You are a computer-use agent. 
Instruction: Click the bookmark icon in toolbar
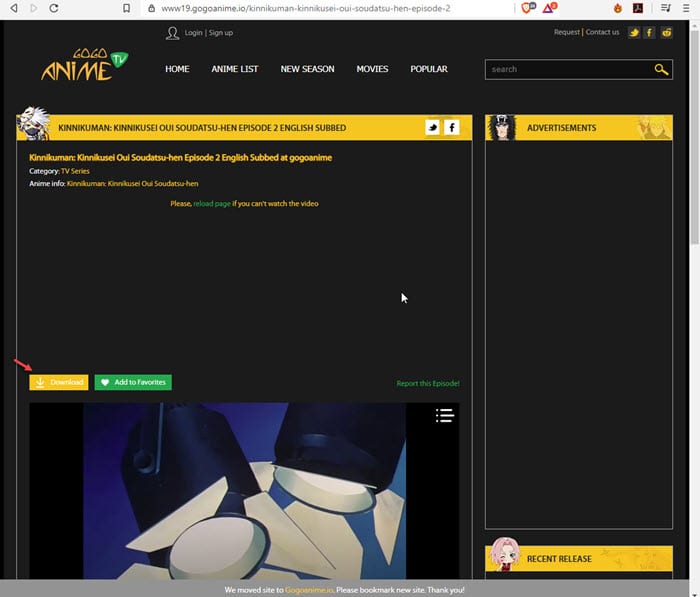tap(127, 8)
